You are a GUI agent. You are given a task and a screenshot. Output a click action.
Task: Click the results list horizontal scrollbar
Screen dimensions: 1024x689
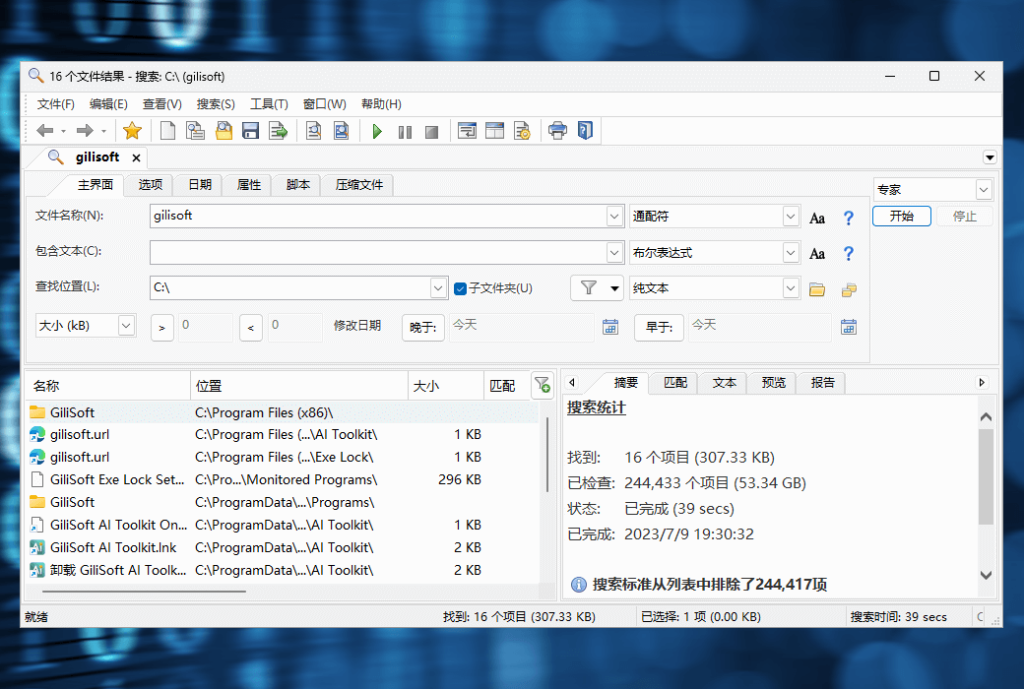pyautogui.click(x=144, y=592)
